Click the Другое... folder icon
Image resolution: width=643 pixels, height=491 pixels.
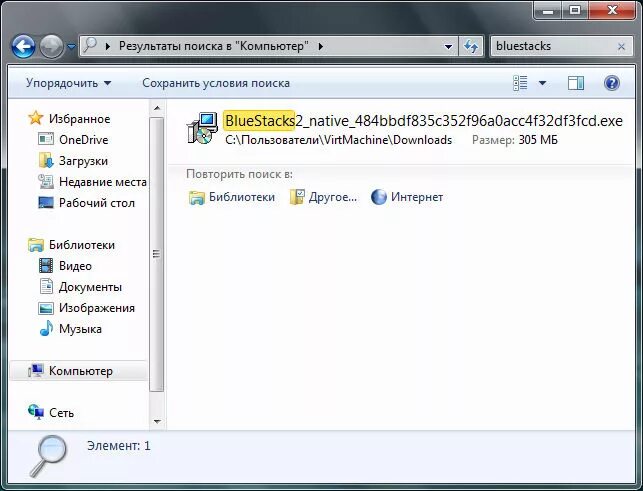coord(297,197)
